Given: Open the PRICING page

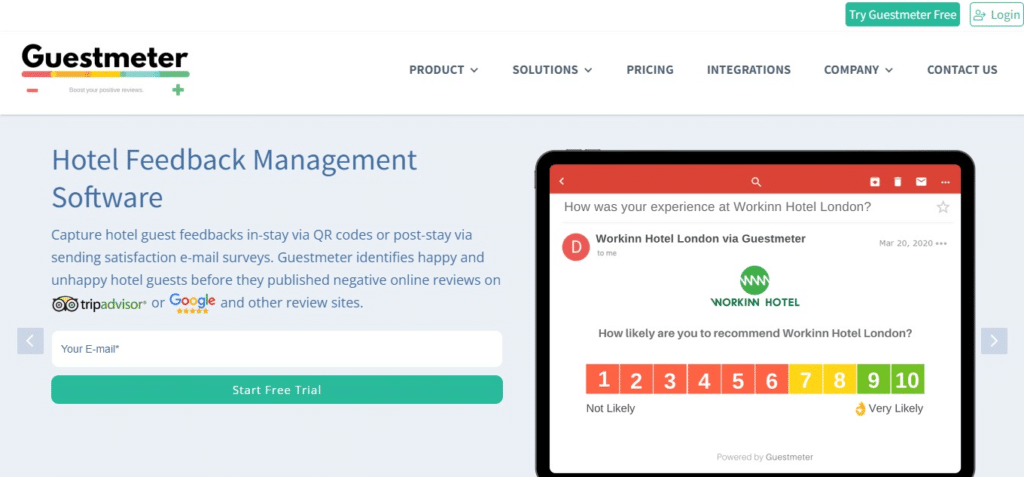Looking at the screenshot, I should (x=650, y=70).
